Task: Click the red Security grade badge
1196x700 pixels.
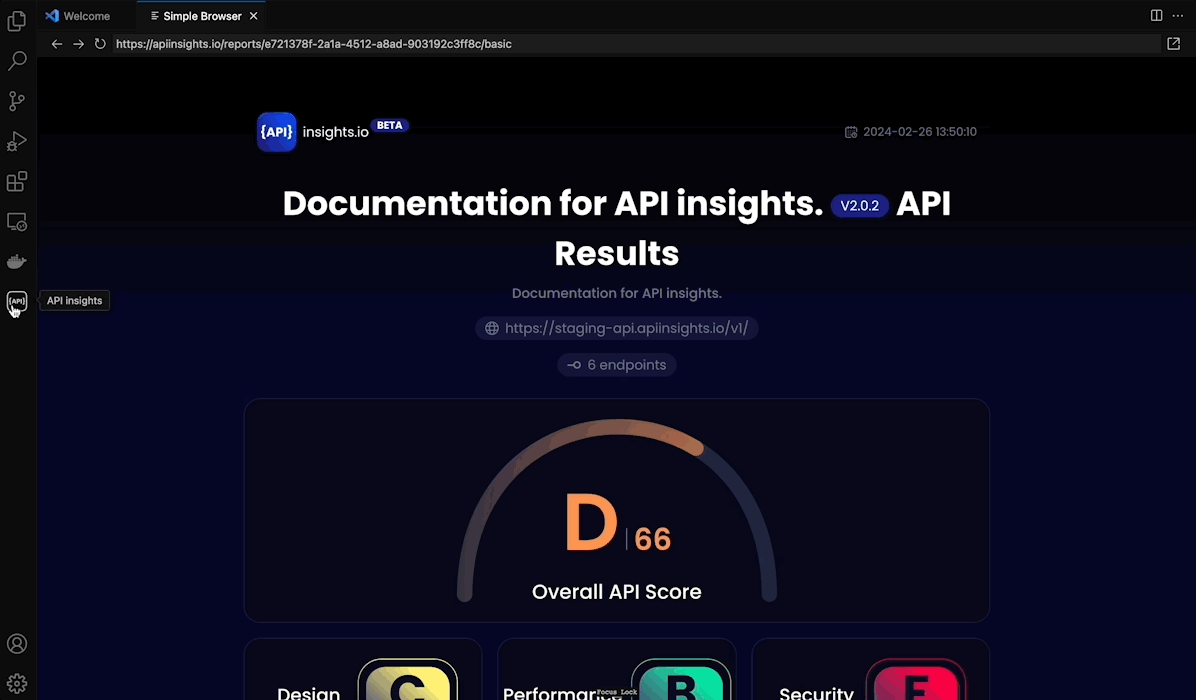Action: pyautogui.click(x=915, y=679)
